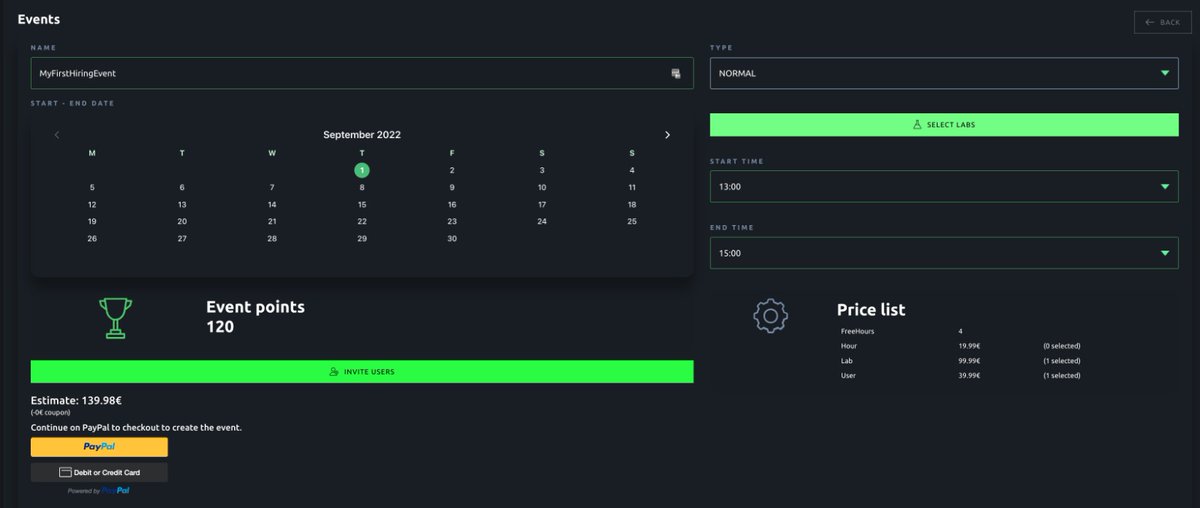
Task: Choose September 30 in the calendar
Action: 452,238
